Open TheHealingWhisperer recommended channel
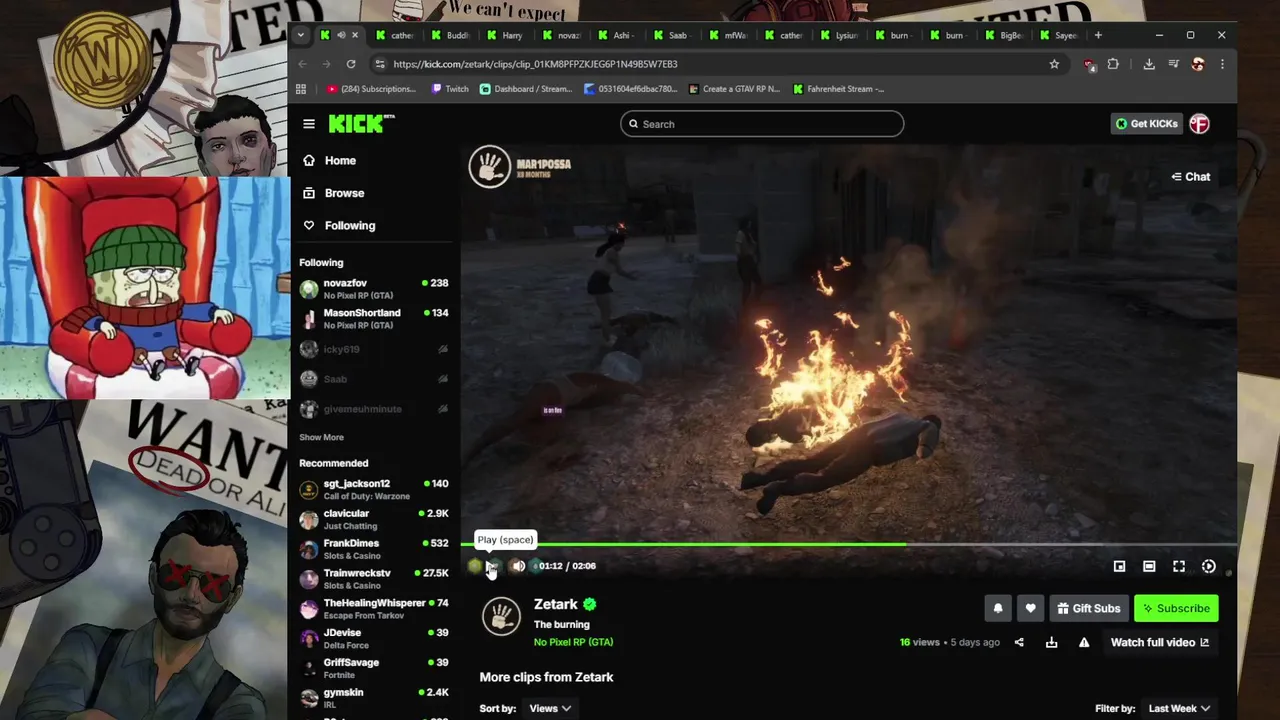1280x720 pixels. tap(374, 609)
